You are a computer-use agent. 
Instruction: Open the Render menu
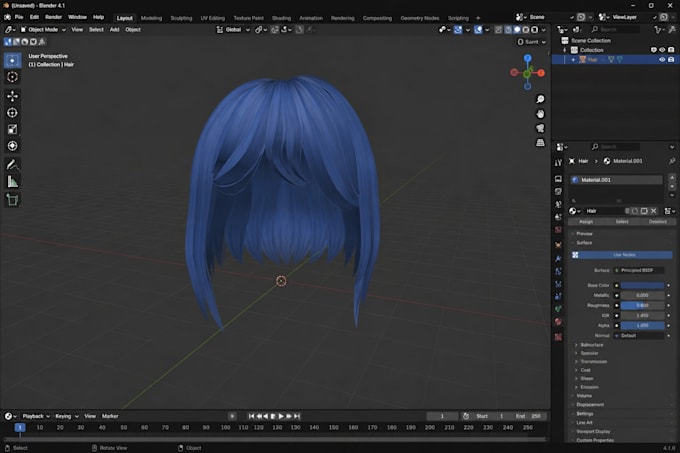(53, 17)
